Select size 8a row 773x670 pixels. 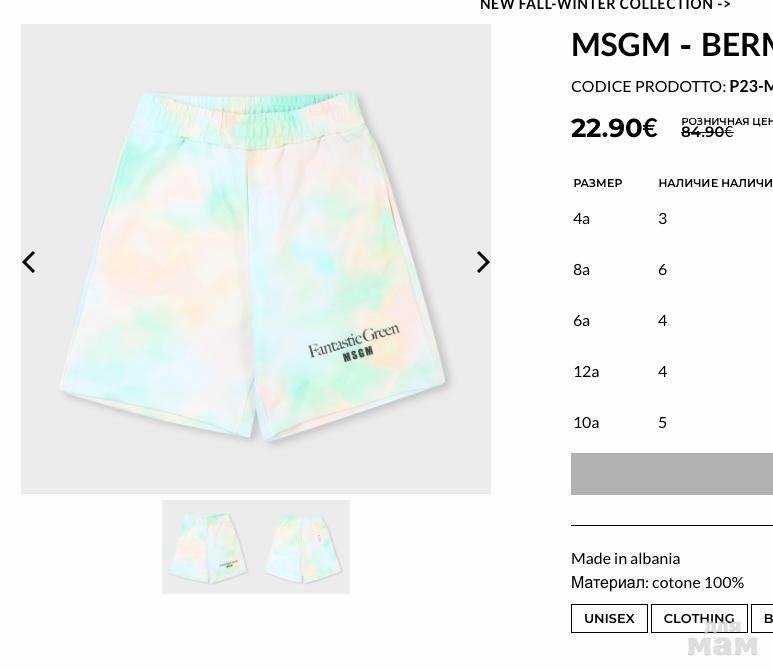[x=672, y=270]
